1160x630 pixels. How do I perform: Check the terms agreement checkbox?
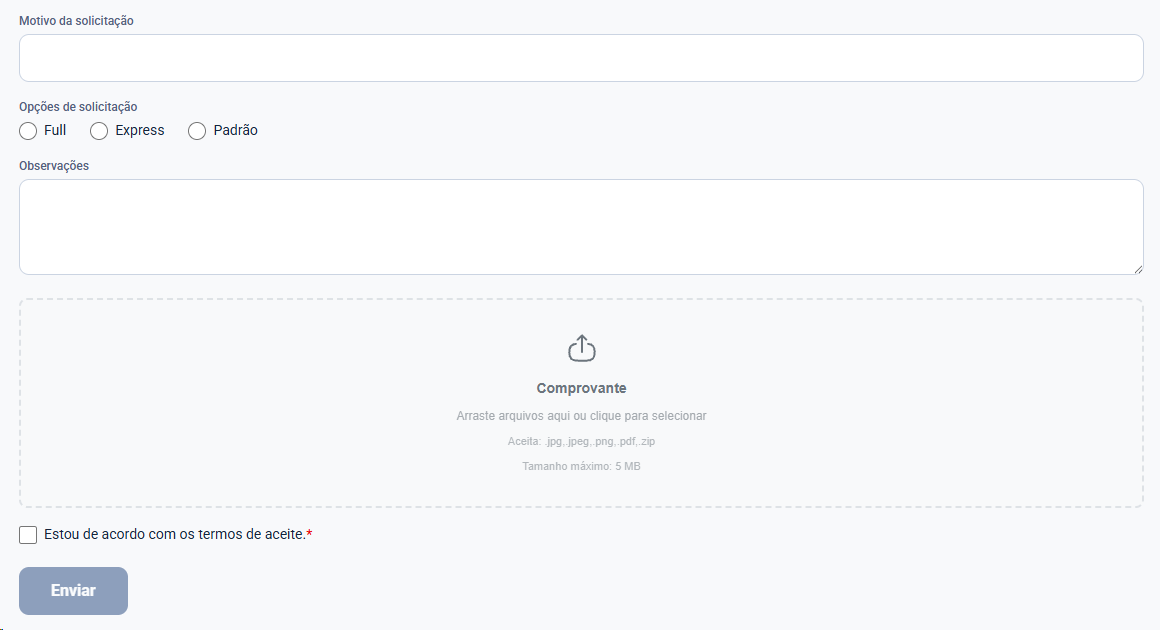28,535
